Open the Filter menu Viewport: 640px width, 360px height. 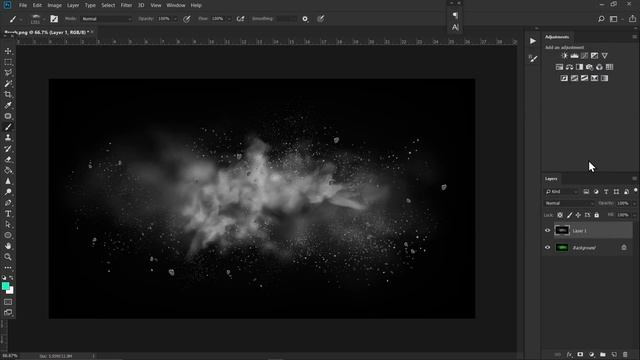126,5
